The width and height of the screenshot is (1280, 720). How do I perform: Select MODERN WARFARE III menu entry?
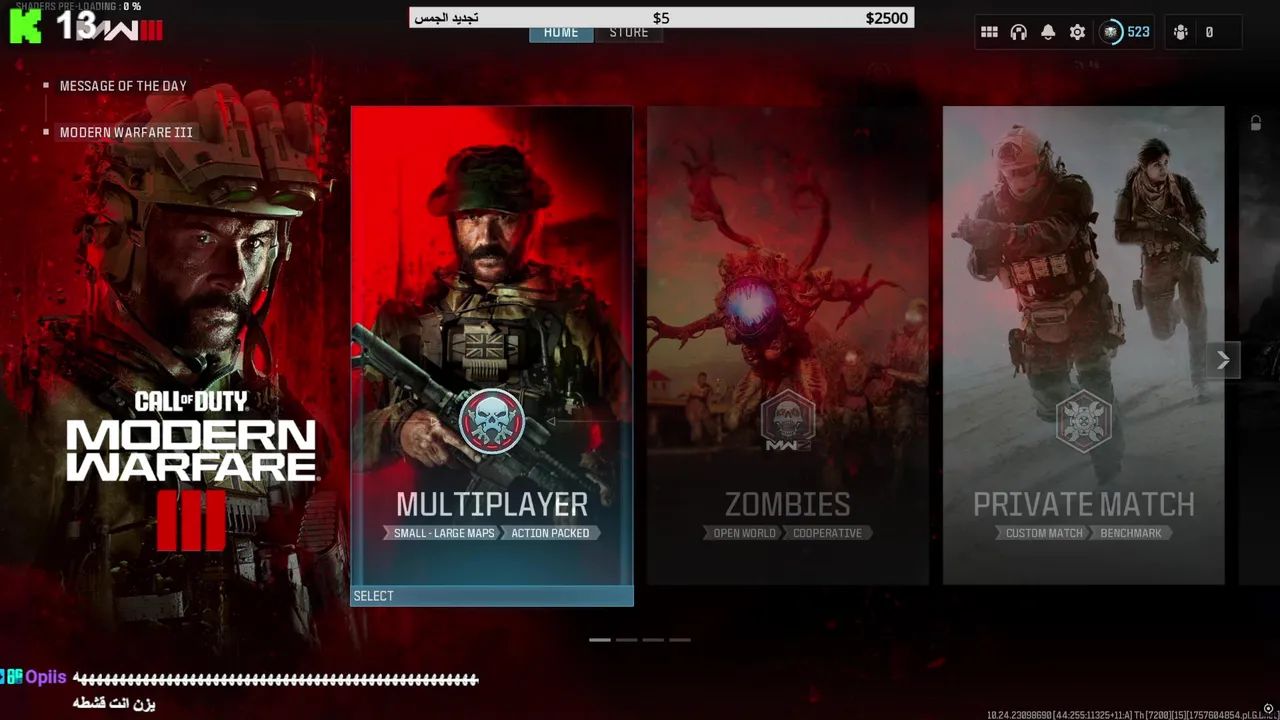click(x=126, y=132)
